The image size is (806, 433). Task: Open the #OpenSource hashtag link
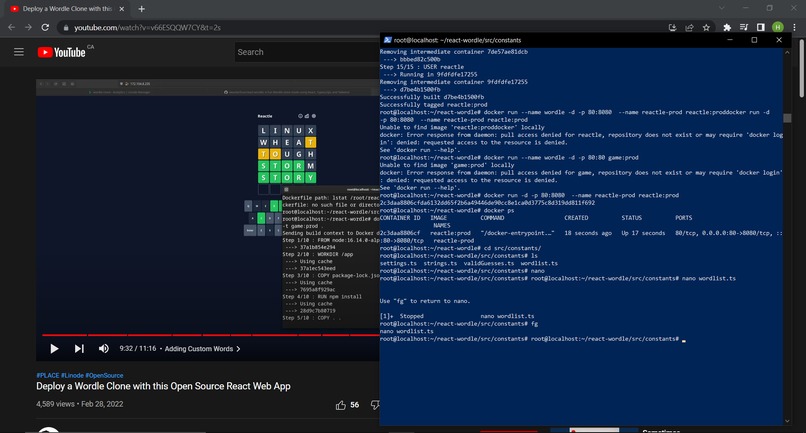pyautogui.click(x=104, y=375)
